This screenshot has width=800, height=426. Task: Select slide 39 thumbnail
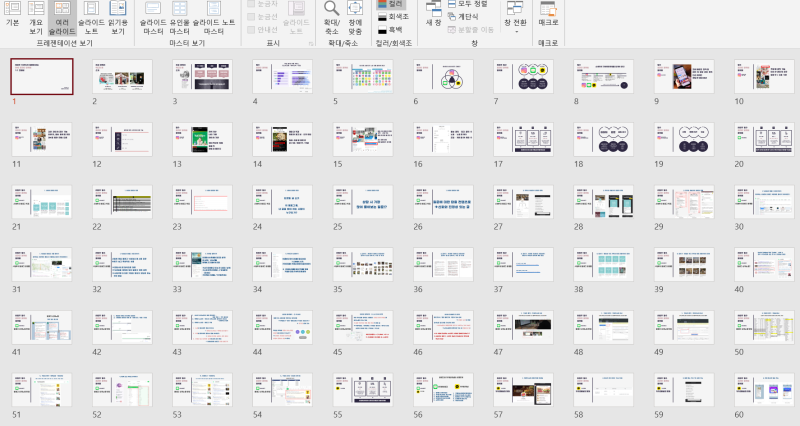684,264
